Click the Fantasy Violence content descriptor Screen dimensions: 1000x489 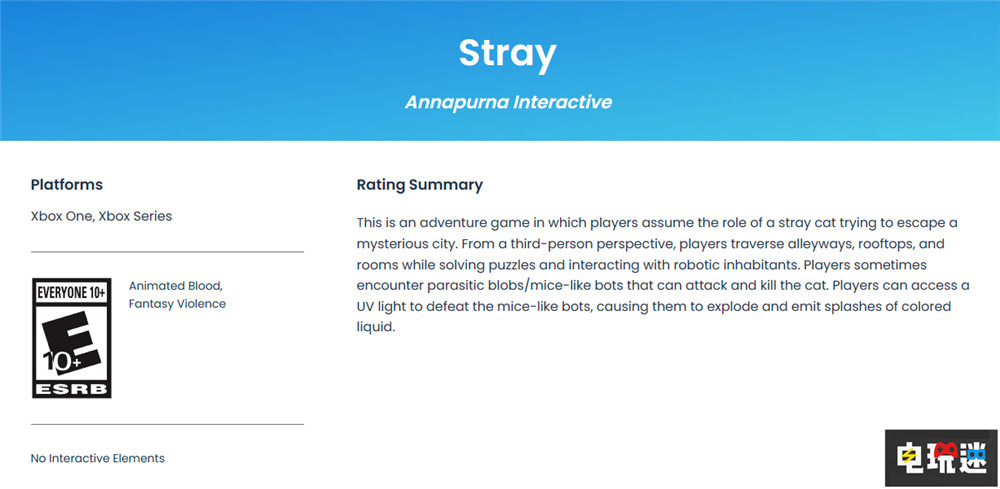(x=177, y=304)
